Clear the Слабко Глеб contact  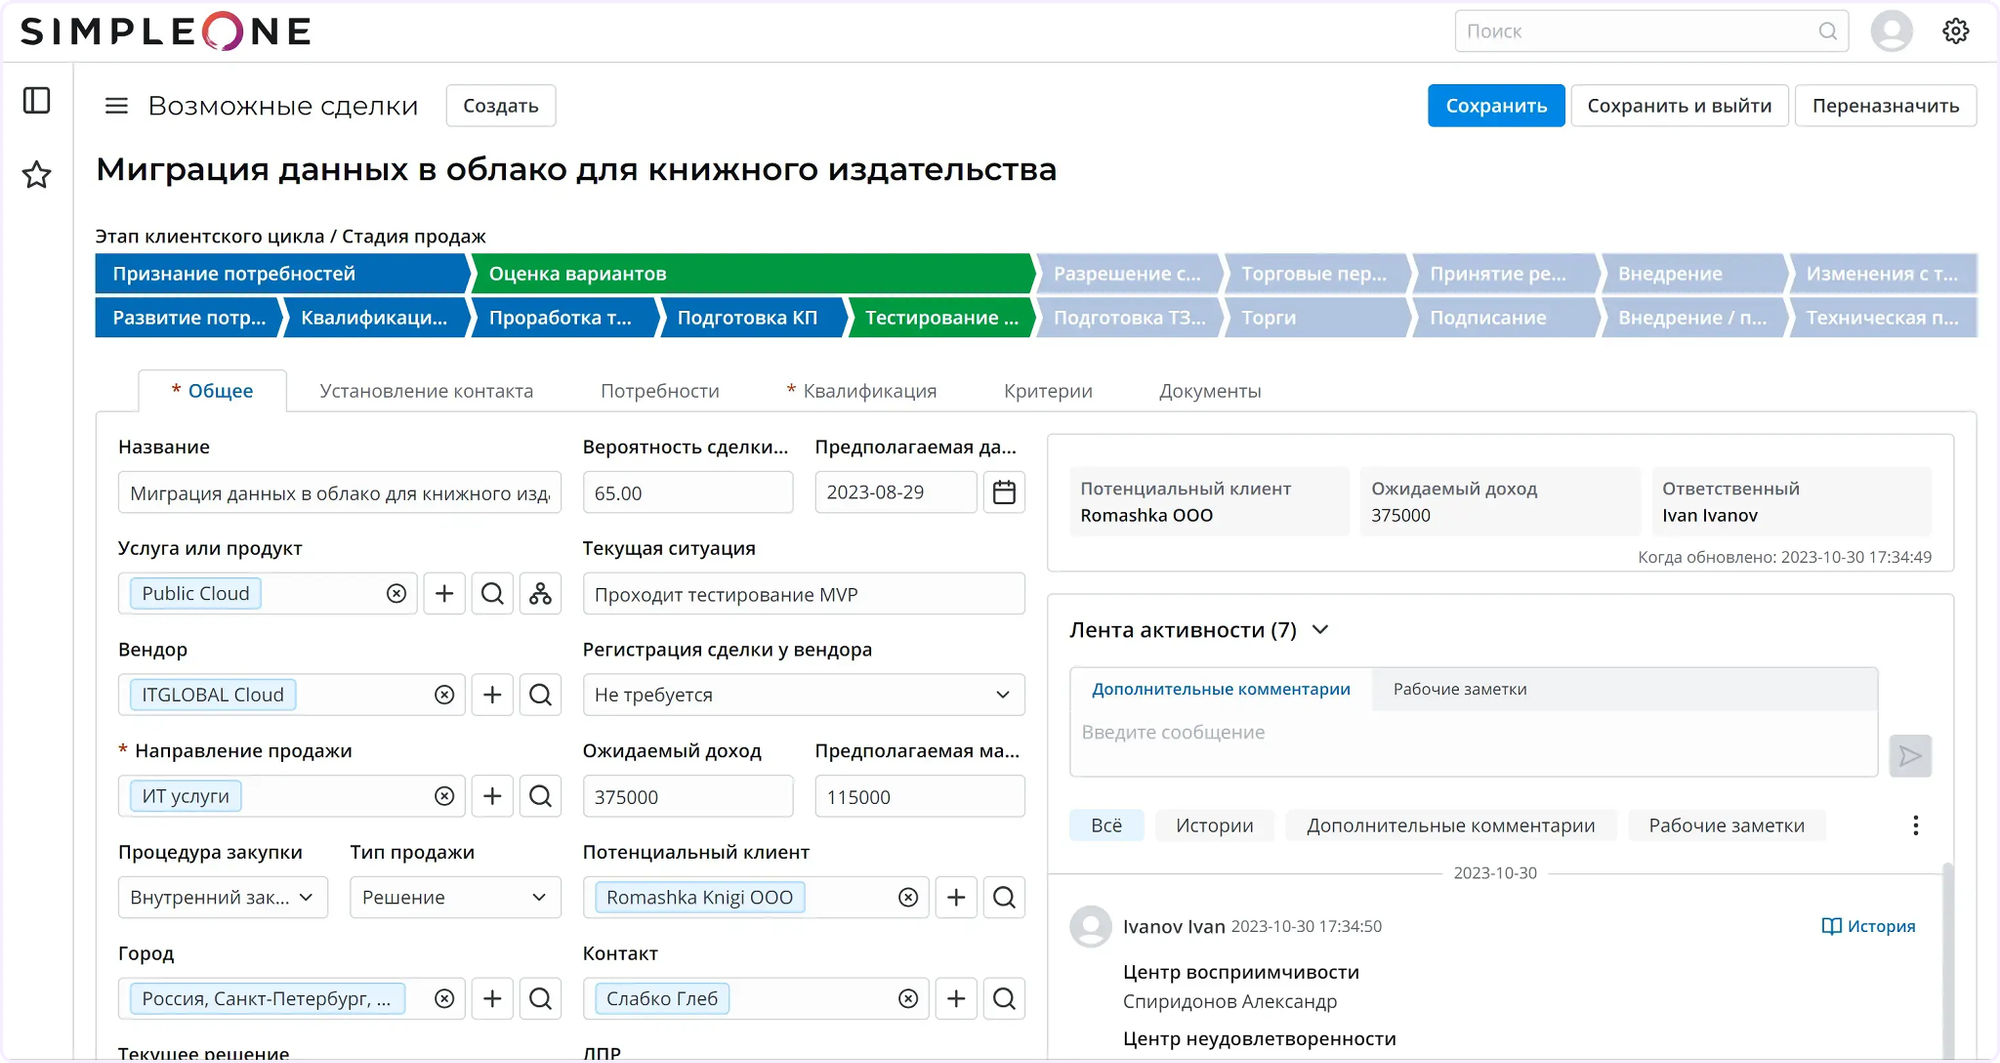[908, 999]
